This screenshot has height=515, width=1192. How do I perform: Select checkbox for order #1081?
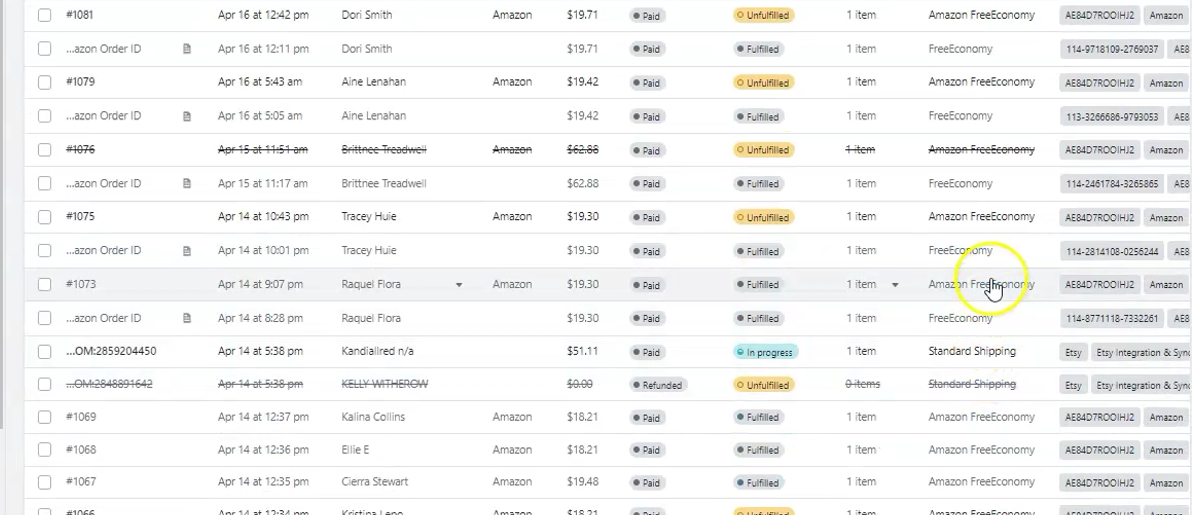(x=45, y=14)
